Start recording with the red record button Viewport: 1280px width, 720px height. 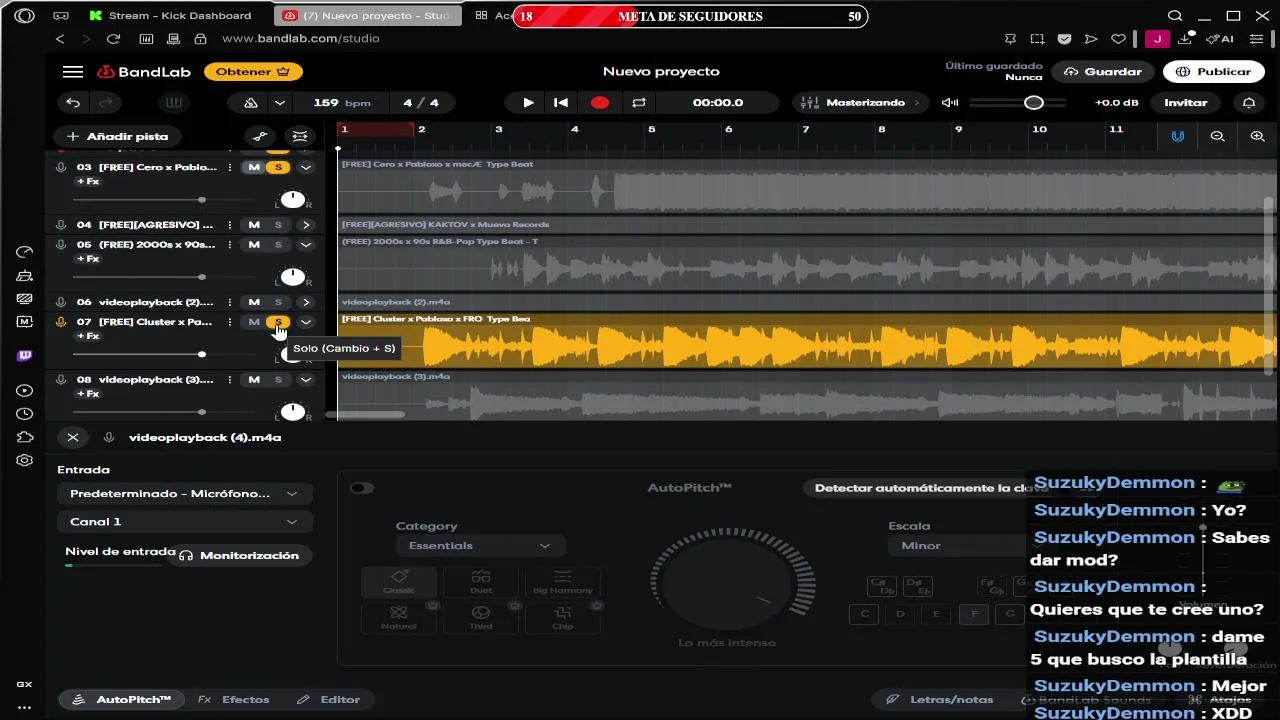click(599, 103)
